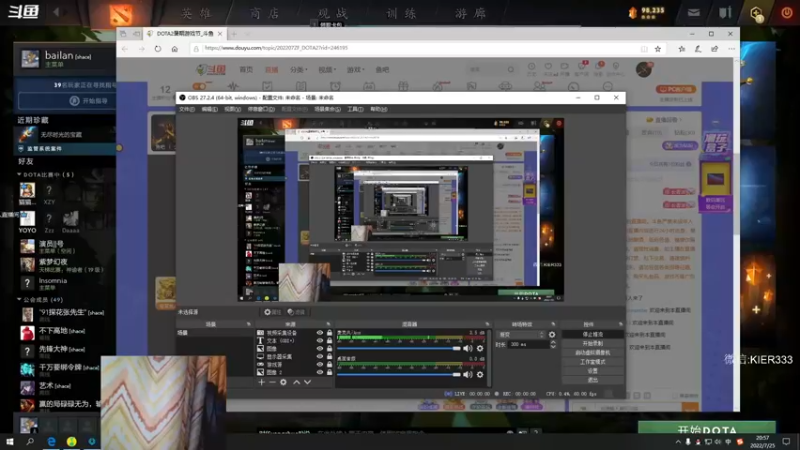Screen dimensions: 800x450
Task: Reload the page in the browser toolbar
Action: pos(158,48)
